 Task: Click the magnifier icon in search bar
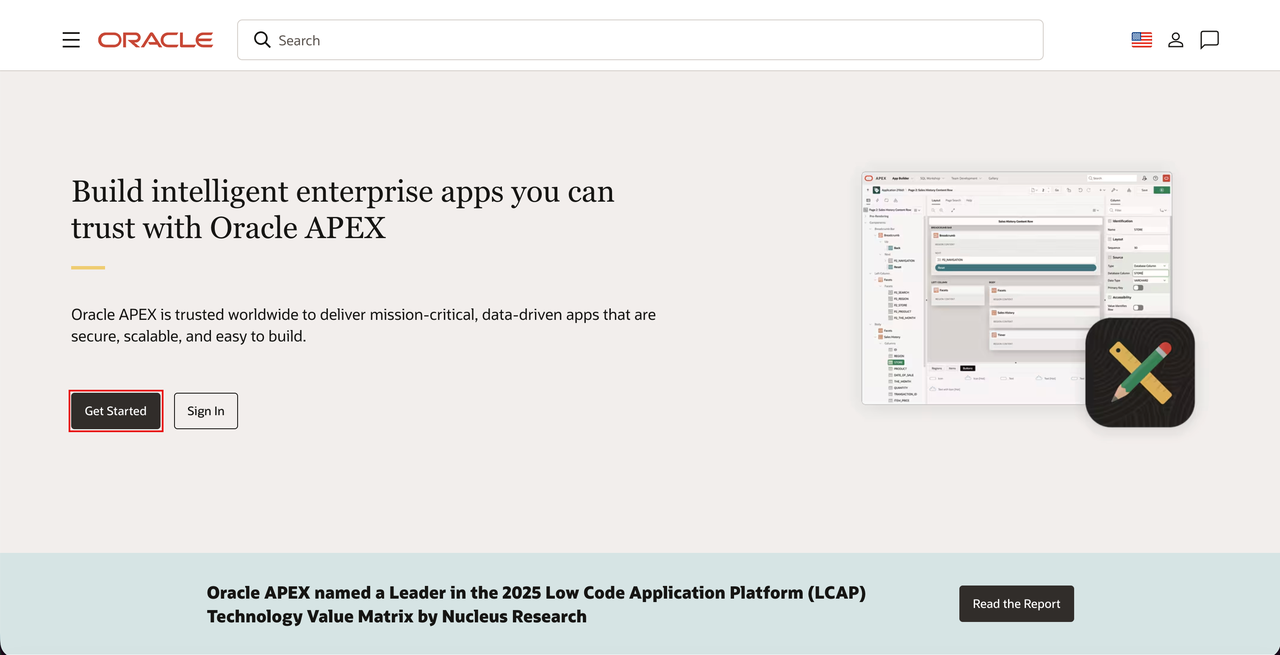coord(262,40)
